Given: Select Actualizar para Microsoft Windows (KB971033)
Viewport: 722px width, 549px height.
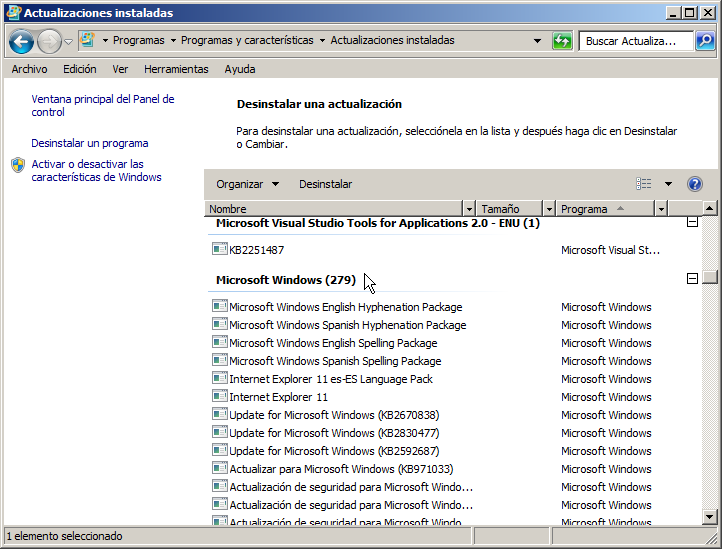Looking at the screenshot, I should (x=341, y=469).
